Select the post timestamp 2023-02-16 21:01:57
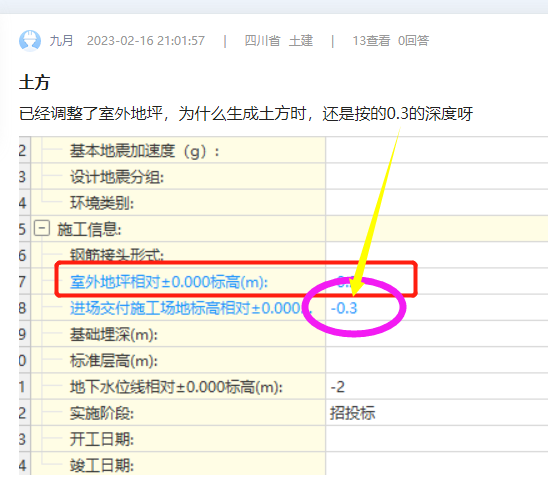 point(146,41)
